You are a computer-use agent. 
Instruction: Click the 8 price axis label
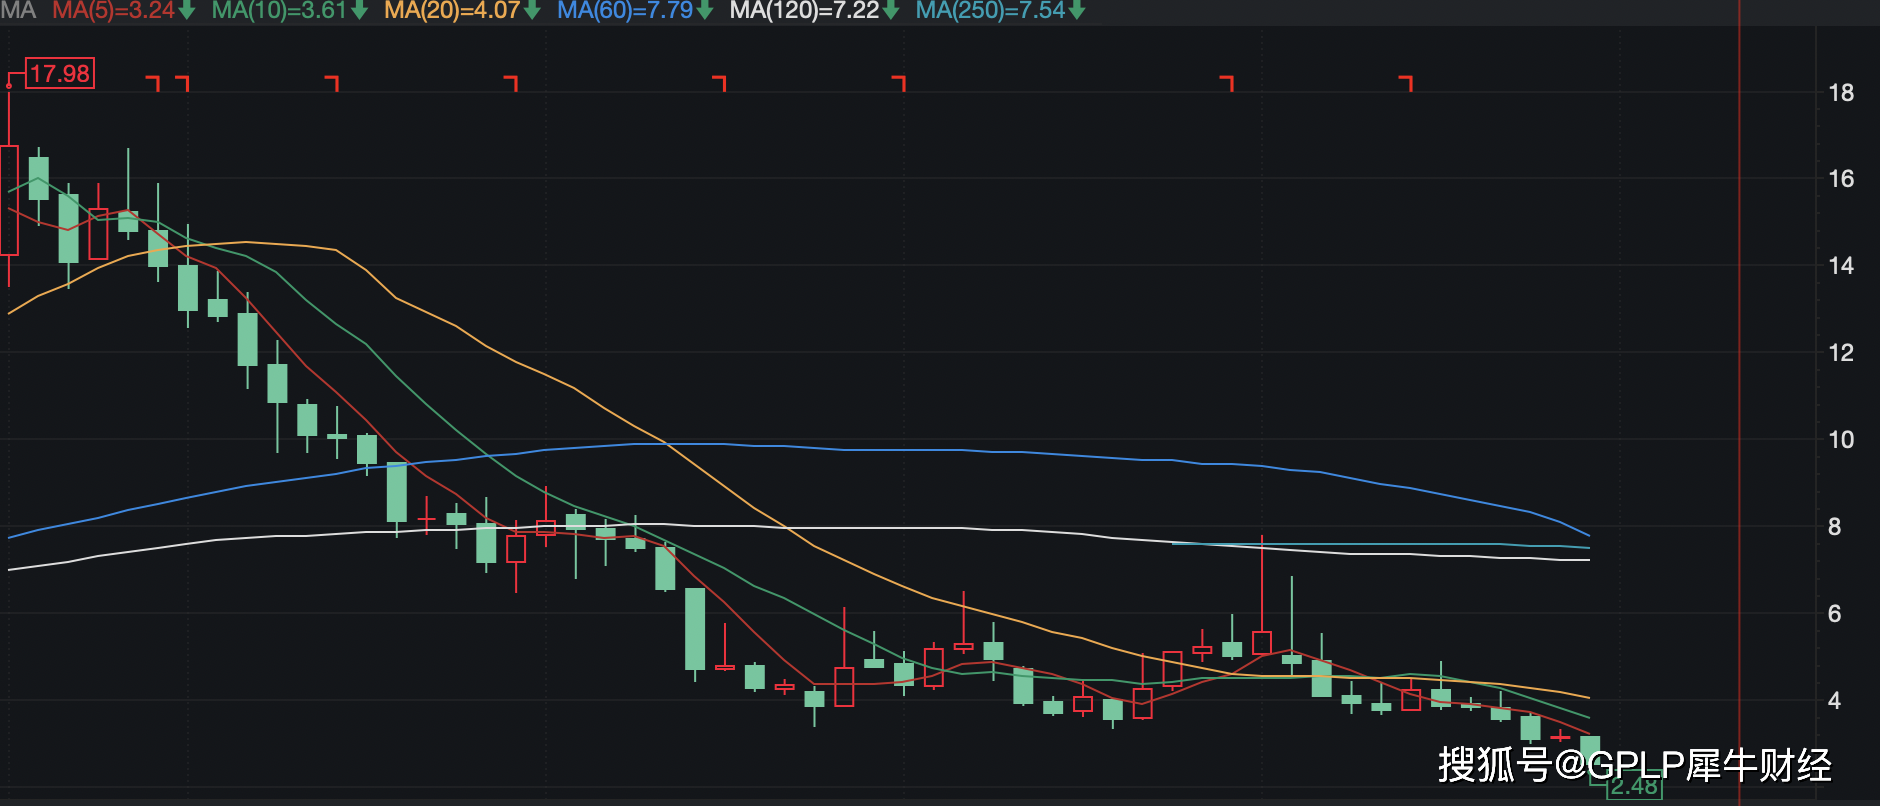(x=1834, y=527)
